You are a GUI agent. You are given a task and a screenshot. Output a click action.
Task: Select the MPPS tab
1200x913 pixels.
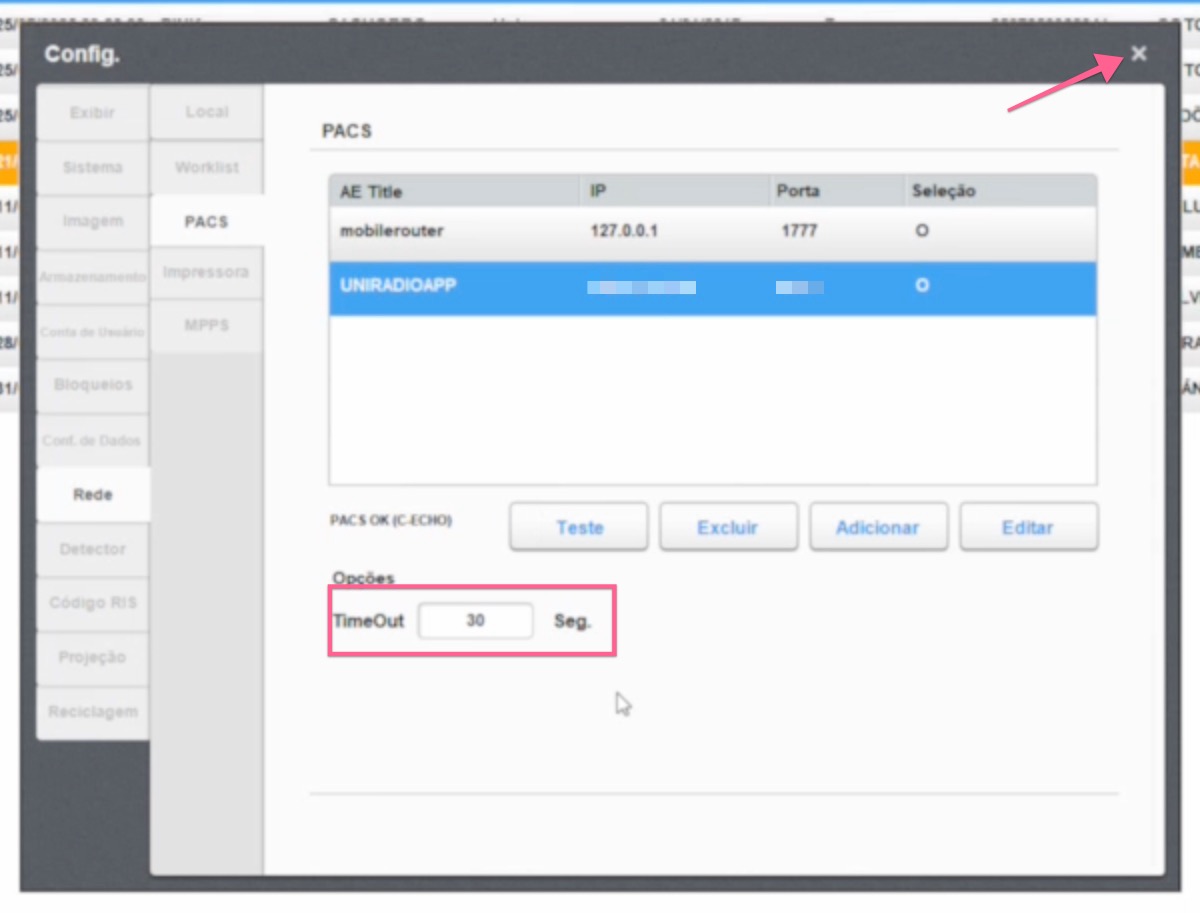pos(205,326)
